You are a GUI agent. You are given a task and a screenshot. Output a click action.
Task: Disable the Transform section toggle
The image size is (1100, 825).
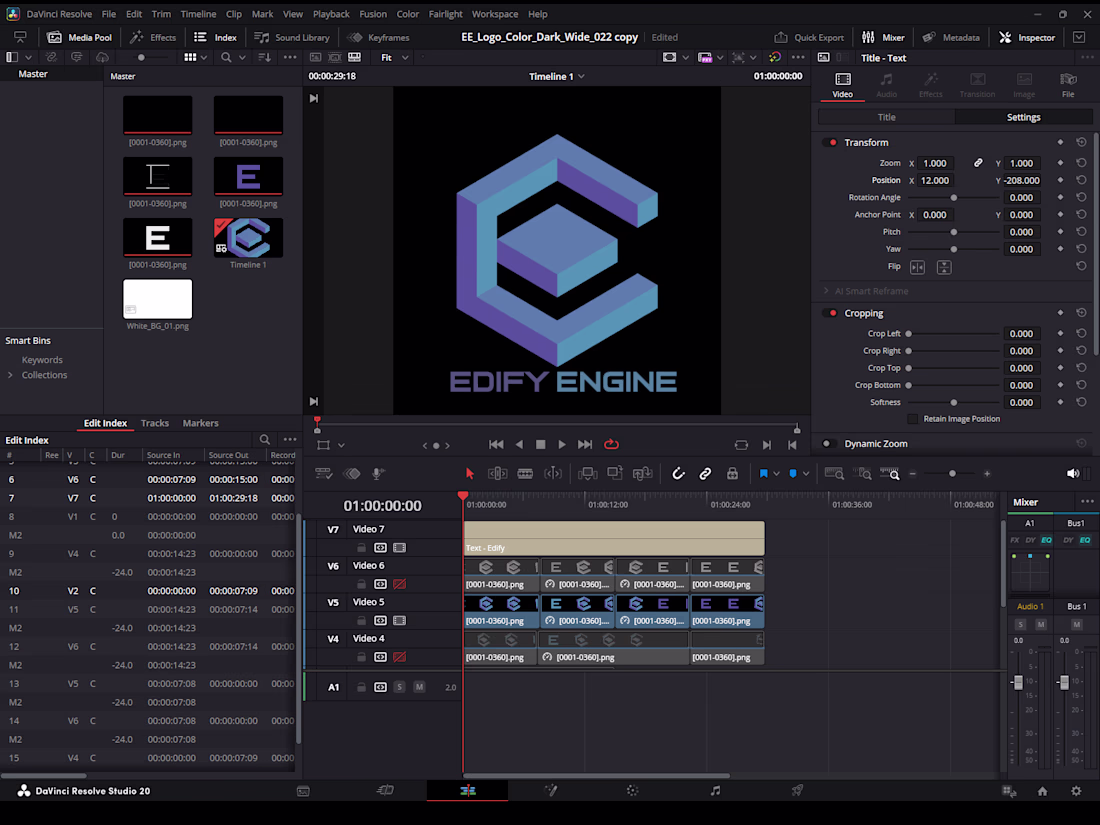tap(830, 143)
